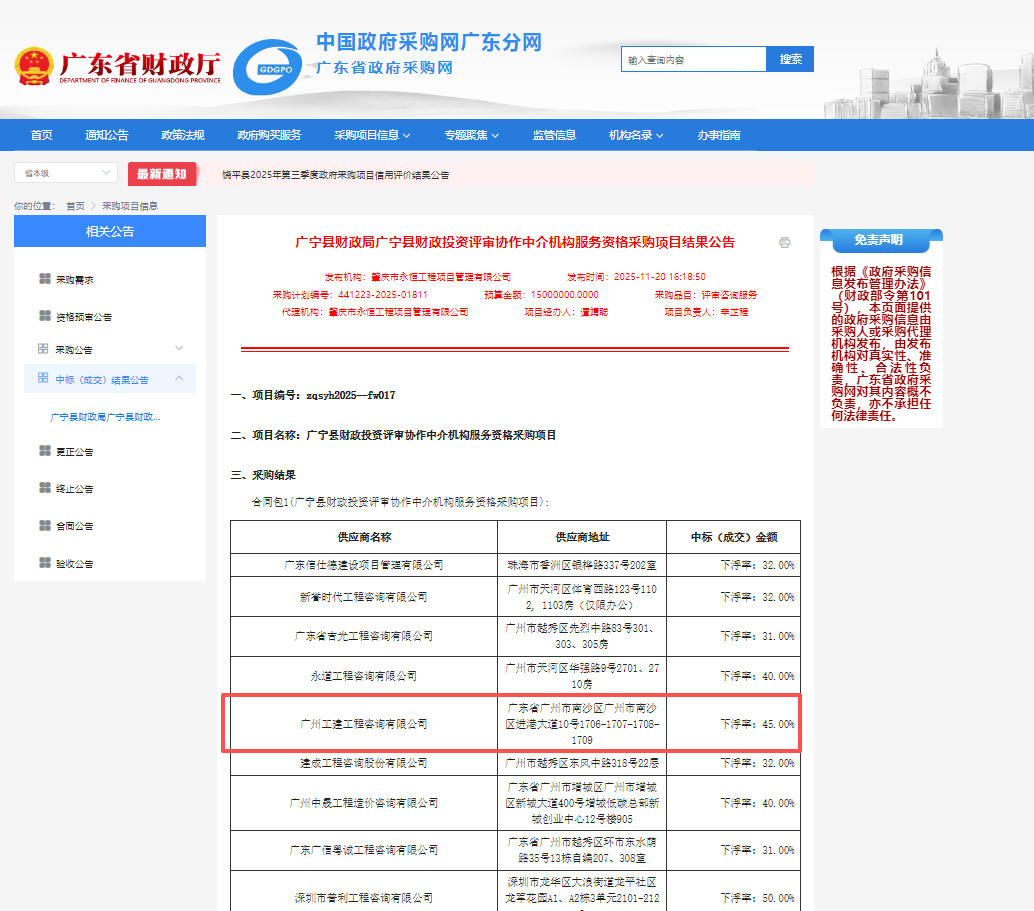This screenshot has width=1034, height=911.
Task: Click the GDGPO circular logo
Action: [x=267, y=68]
